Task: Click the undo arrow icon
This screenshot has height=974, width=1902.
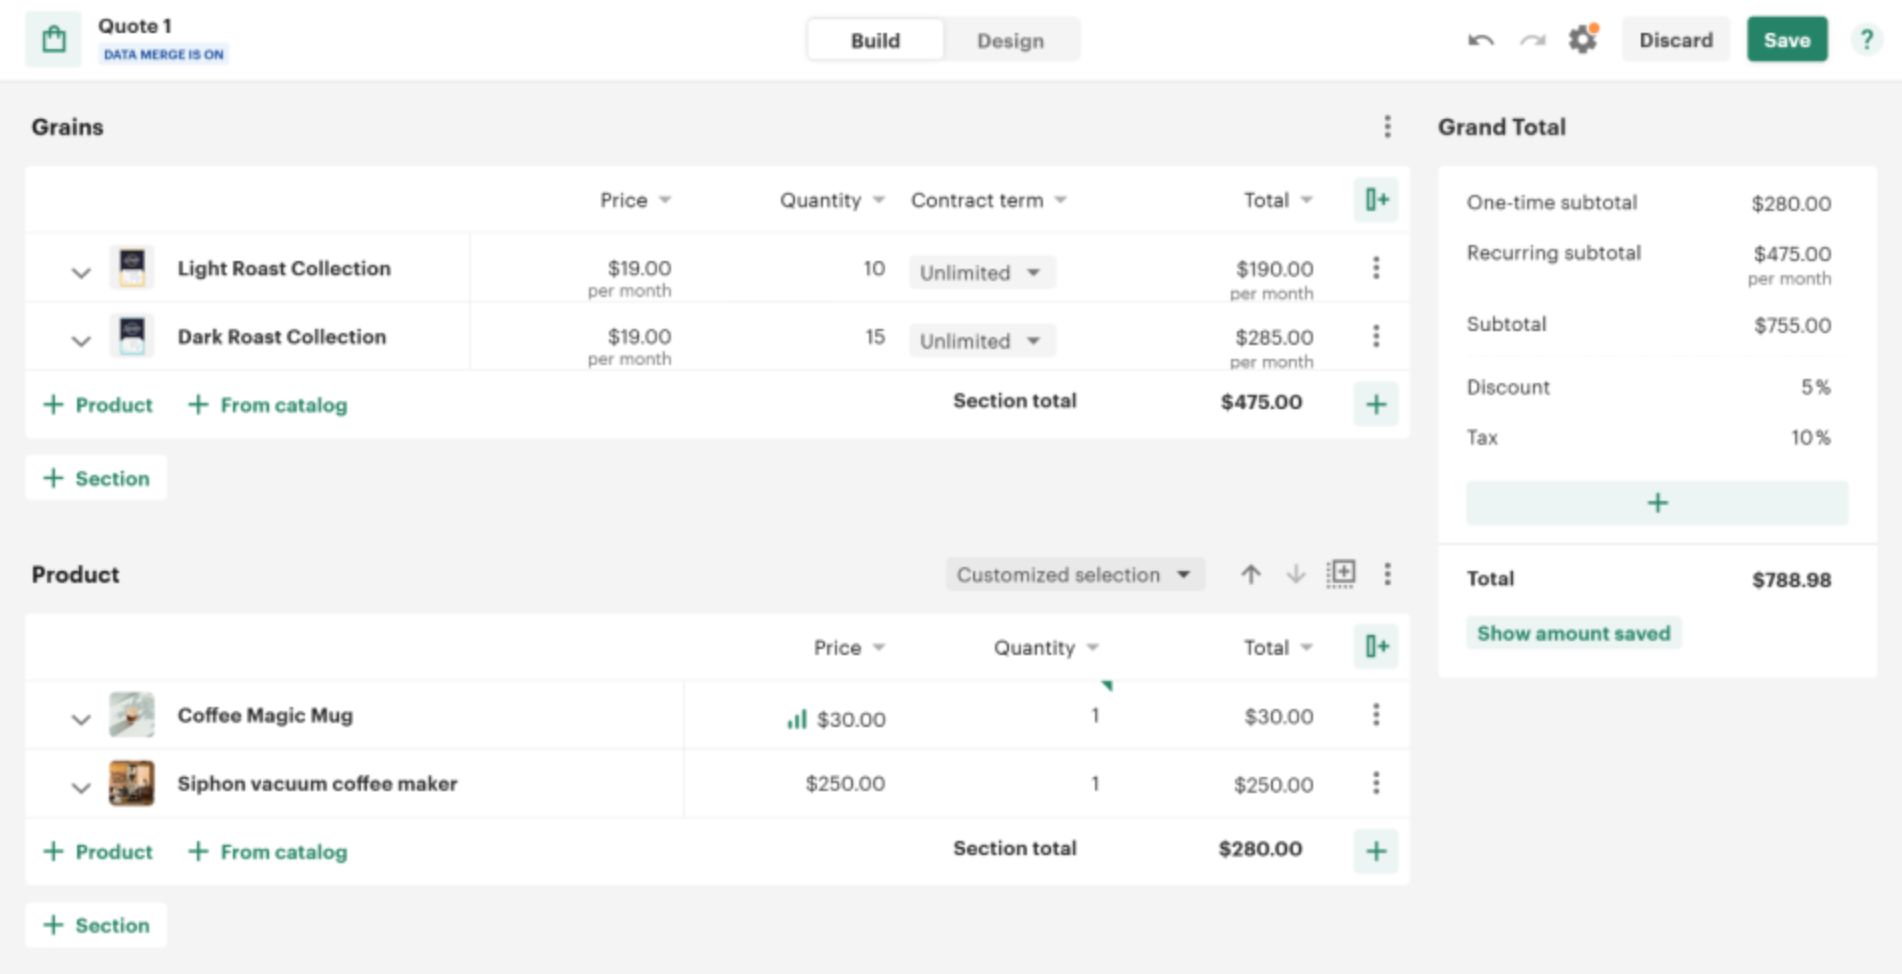Action: [x=1480, y=40]
